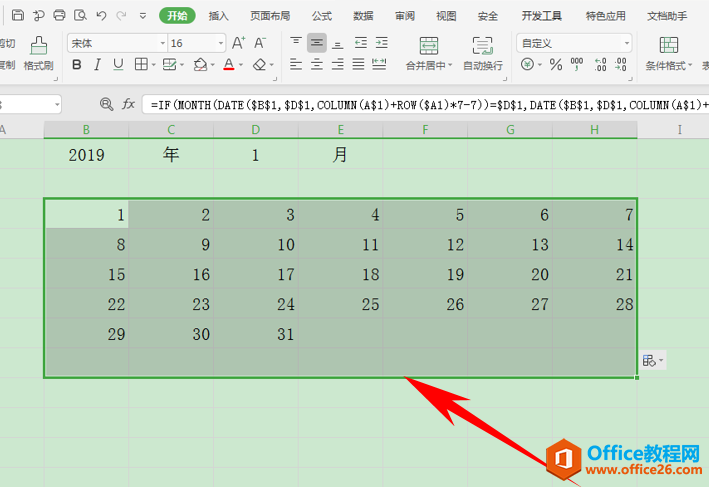Open the auto fill options button
This screenshot has height=487, width=709.
(x=653, y=360)
